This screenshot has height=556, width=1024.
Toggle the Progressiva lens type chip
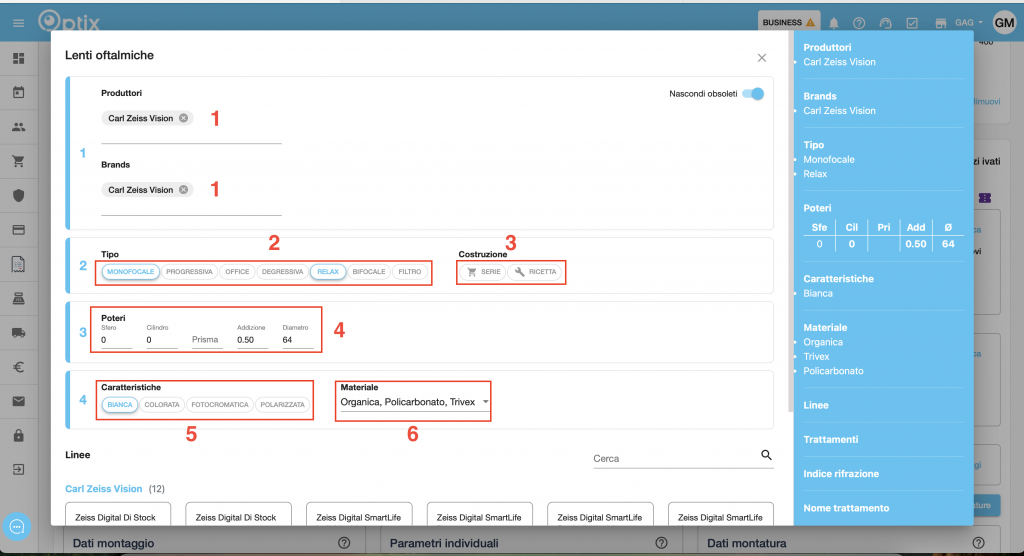(x=189, y=272)
